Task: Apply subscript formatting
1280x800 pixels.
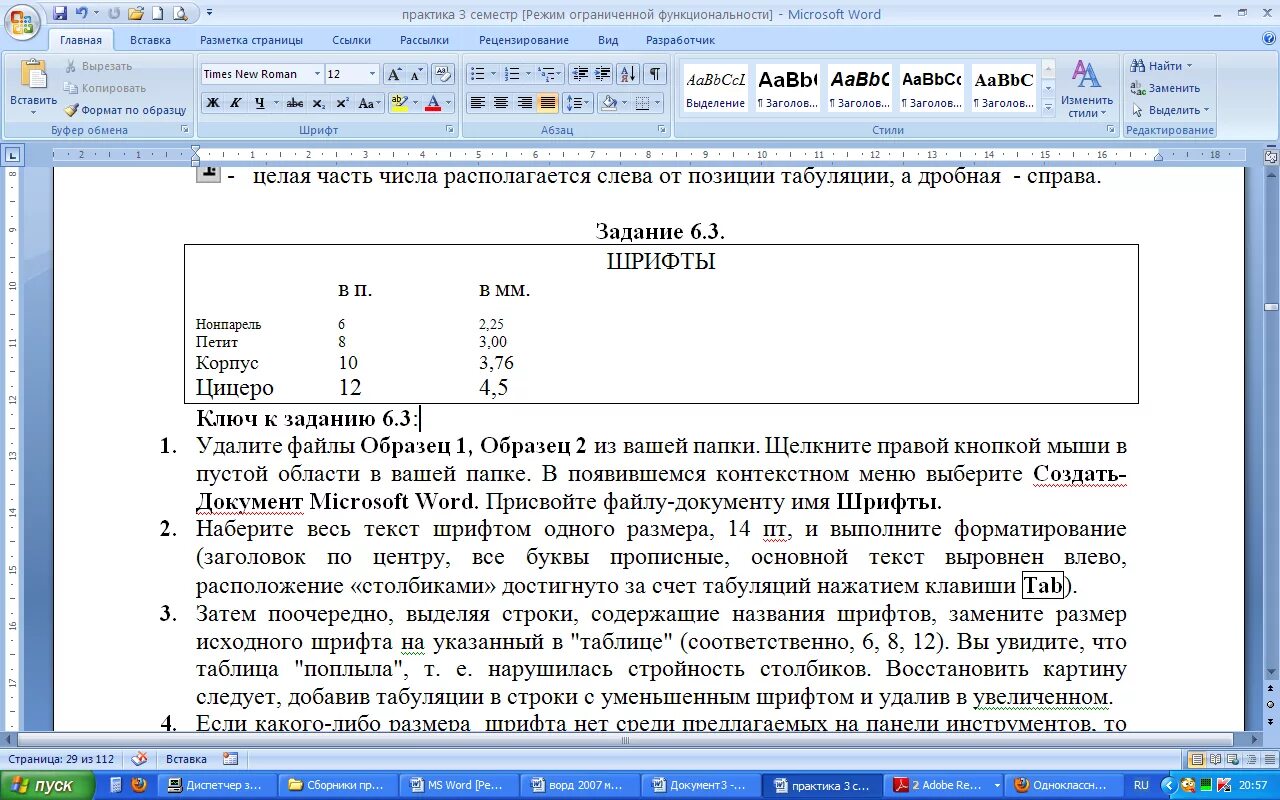Action: pyautogui.click(x=319, y=103)
